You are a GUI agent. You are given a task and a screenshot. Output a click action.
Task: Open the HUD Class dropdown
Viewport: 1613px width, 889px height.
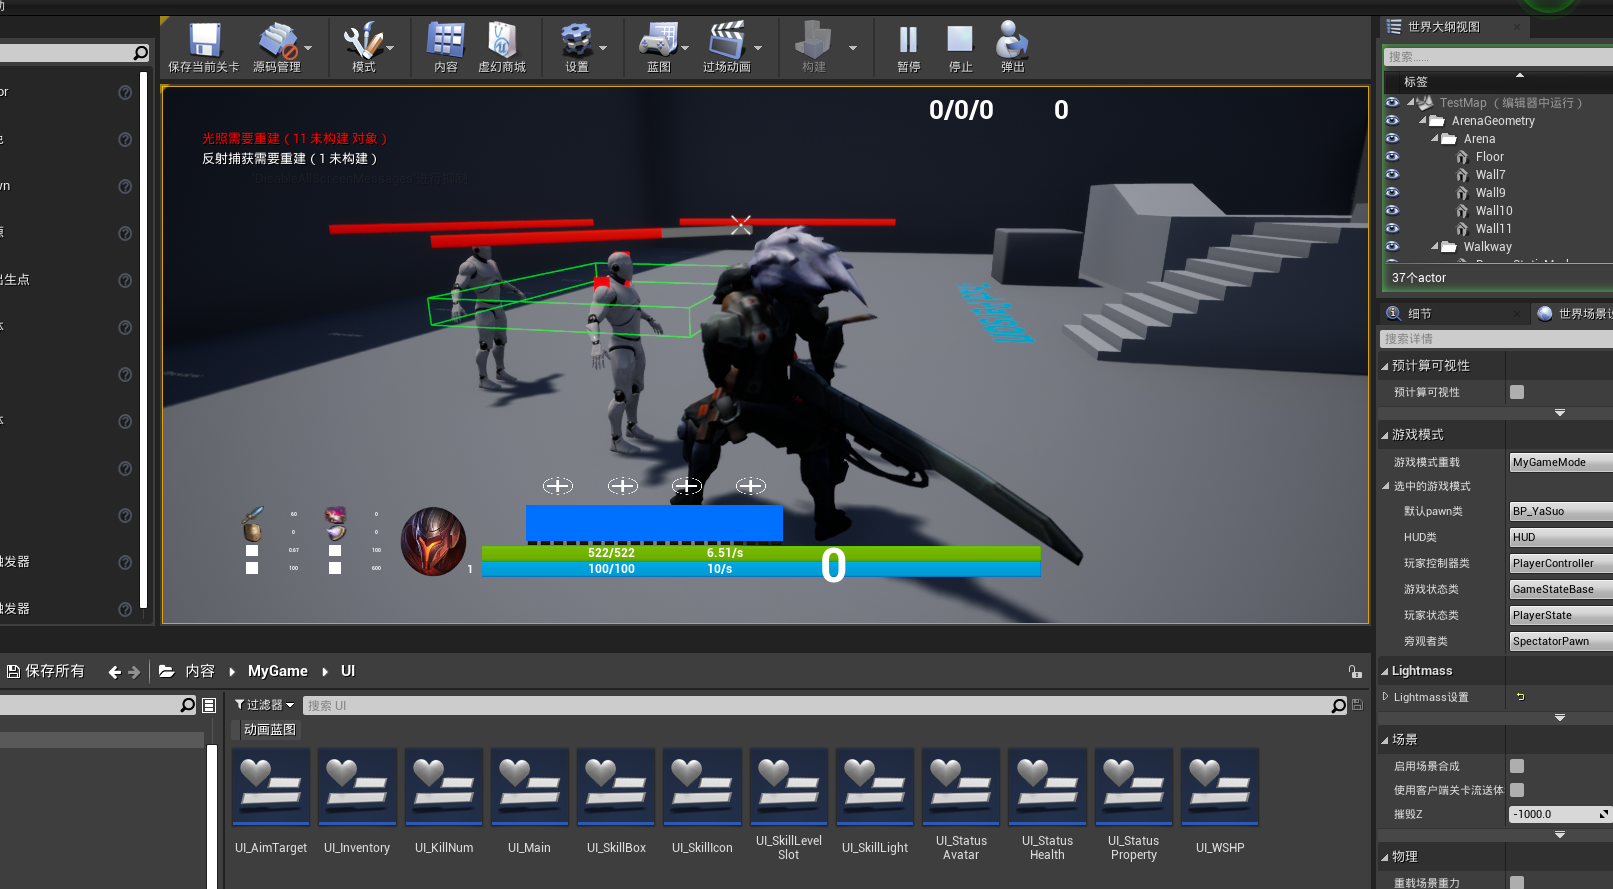pos(1561,537)
